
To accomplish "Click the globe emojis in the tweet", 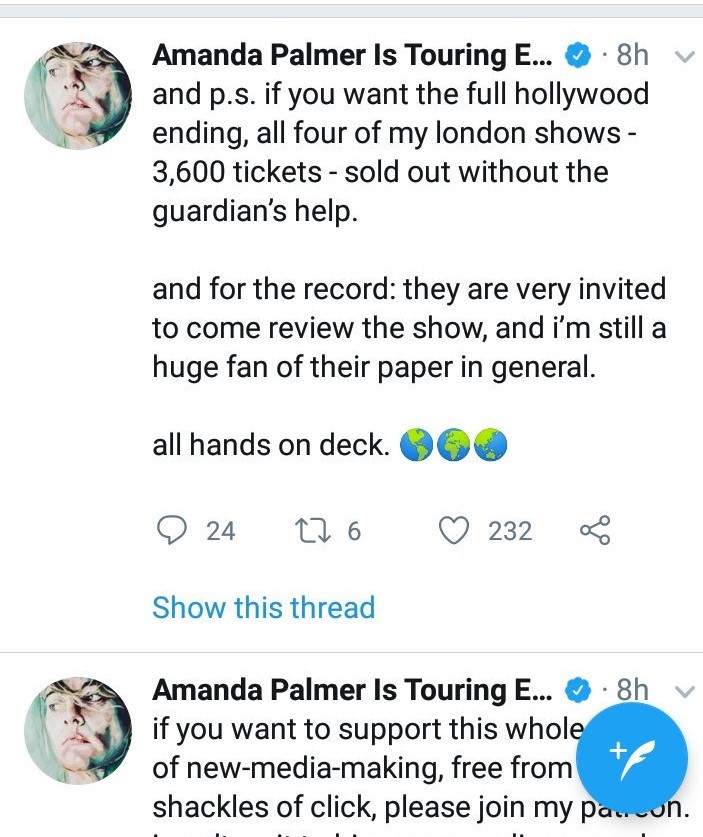I will click(454, 446).
